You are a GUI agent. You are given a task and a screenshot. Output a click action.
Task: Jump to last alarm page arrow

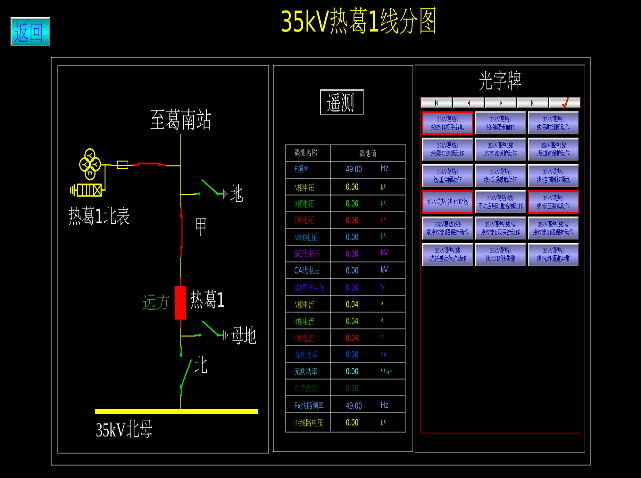(532, 103)
